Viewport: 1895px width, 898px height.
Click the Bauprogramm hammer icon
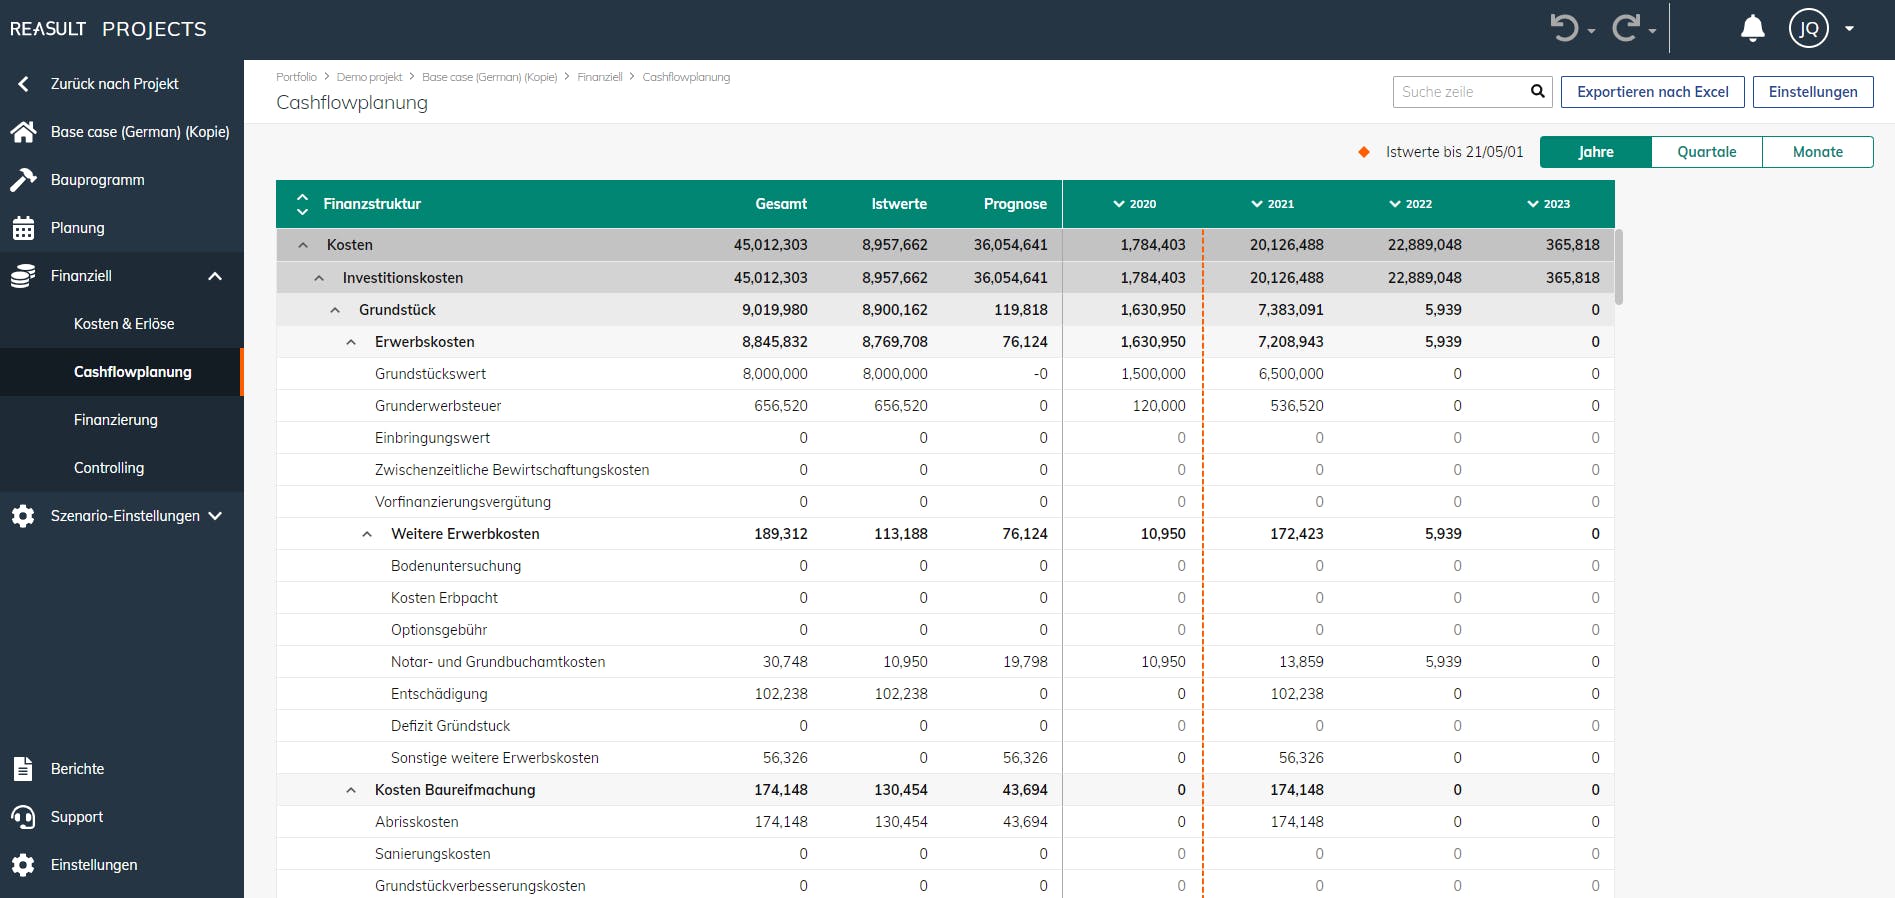(23, 180)
